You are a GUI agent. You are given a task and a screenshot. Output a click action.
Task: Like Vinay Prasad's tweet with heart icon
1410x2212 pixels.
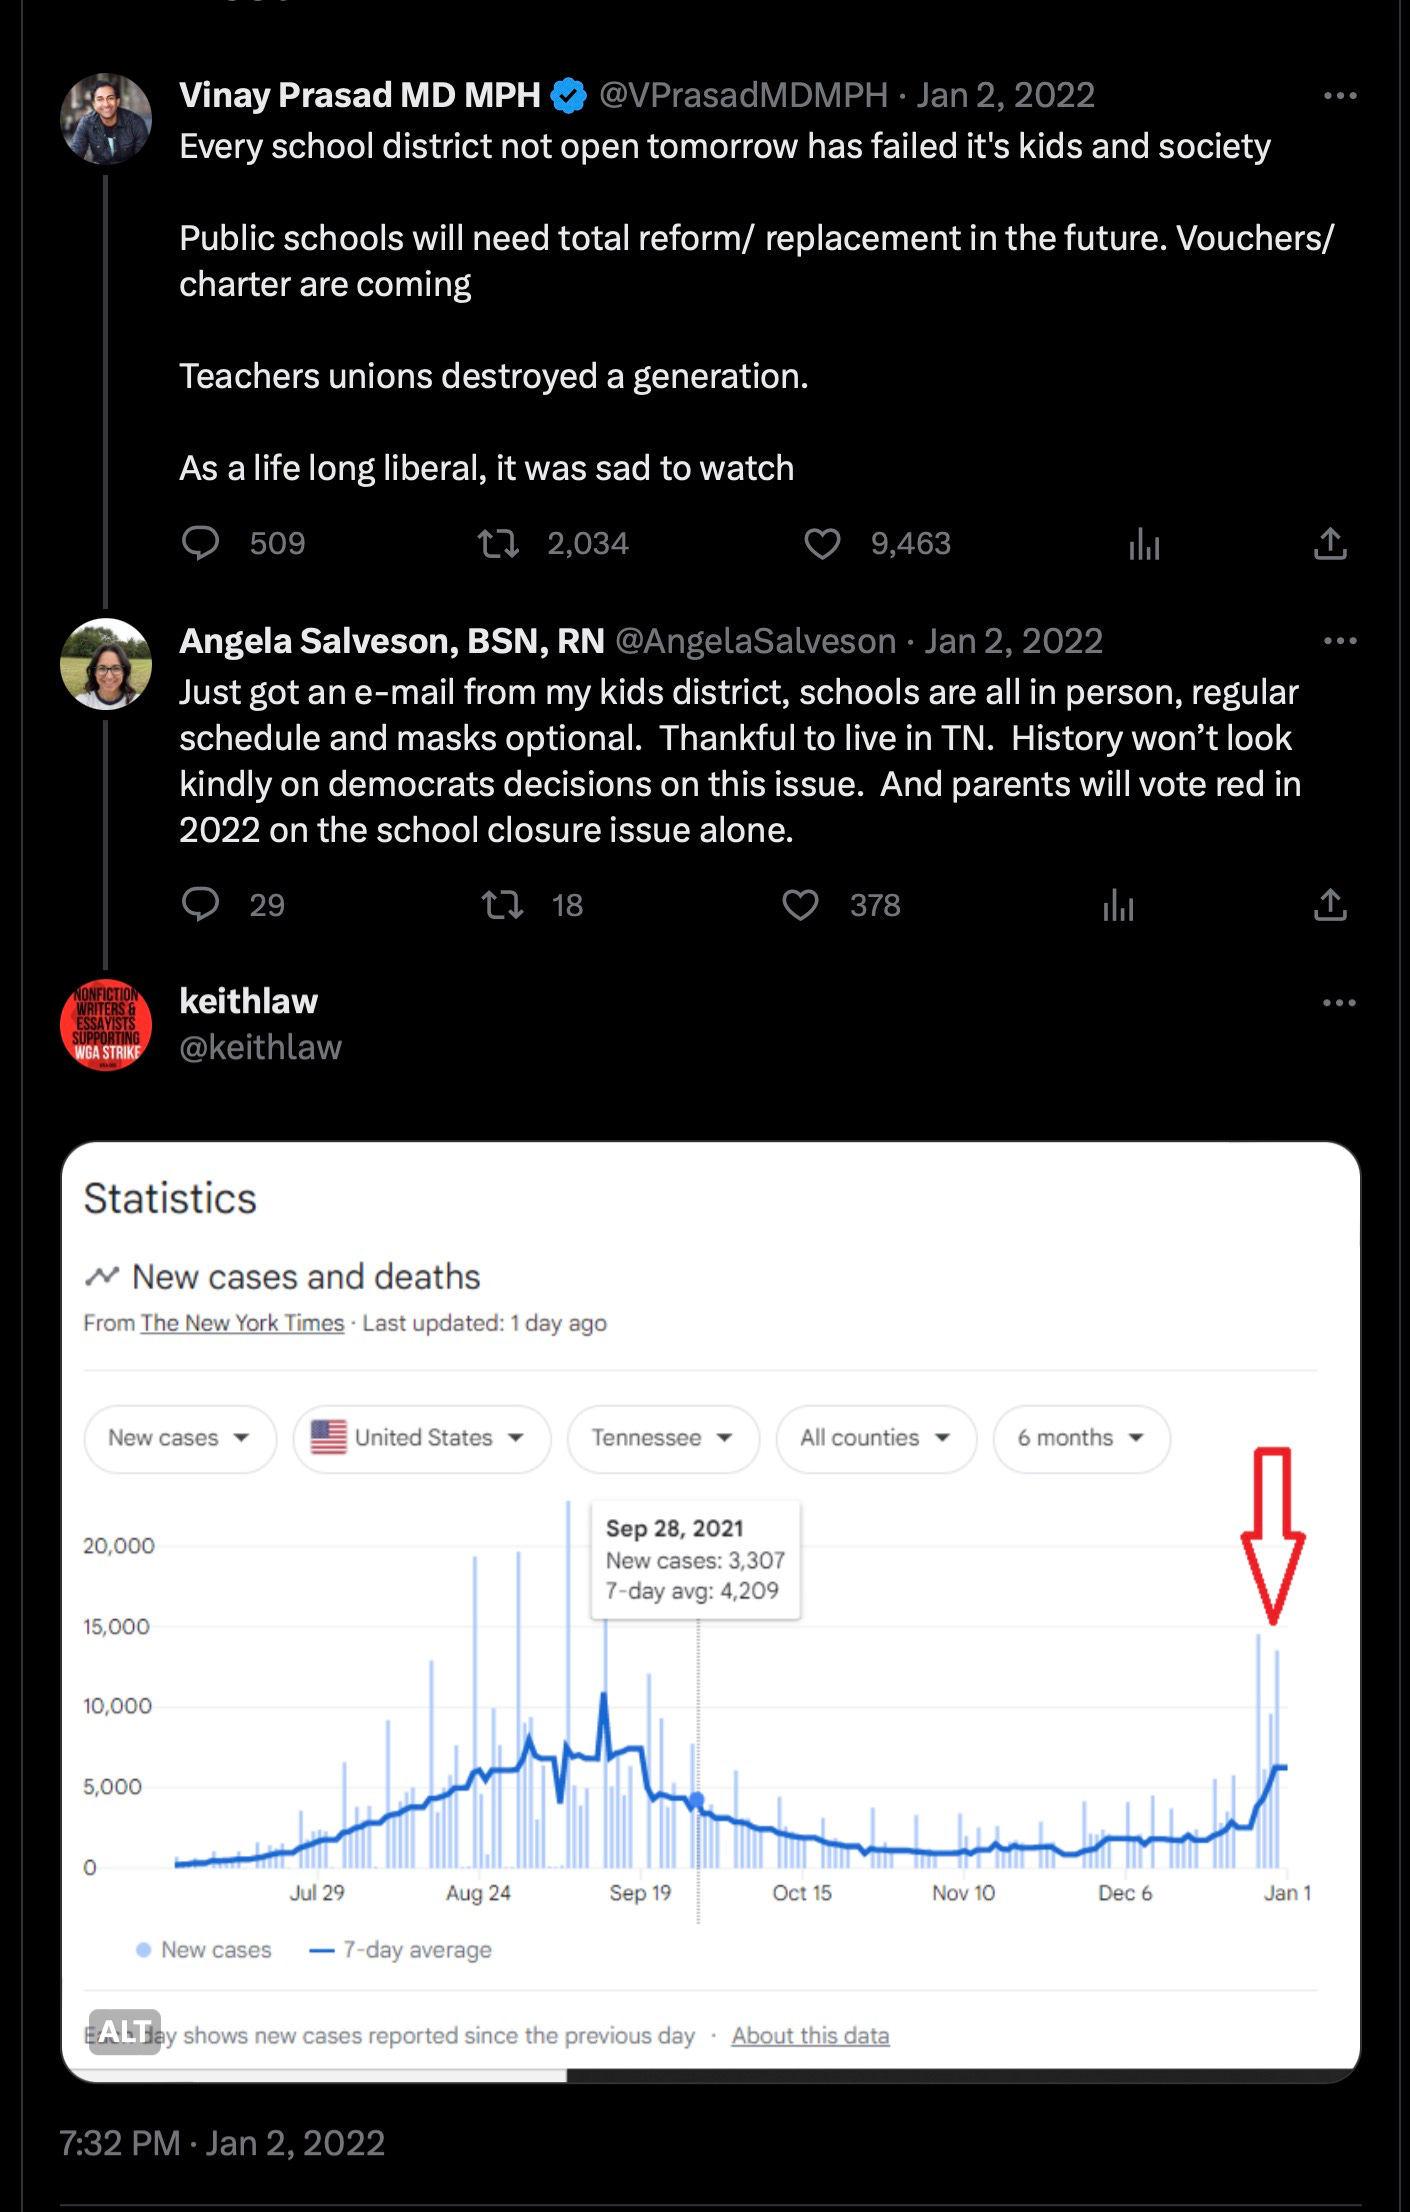pos(822,543)
